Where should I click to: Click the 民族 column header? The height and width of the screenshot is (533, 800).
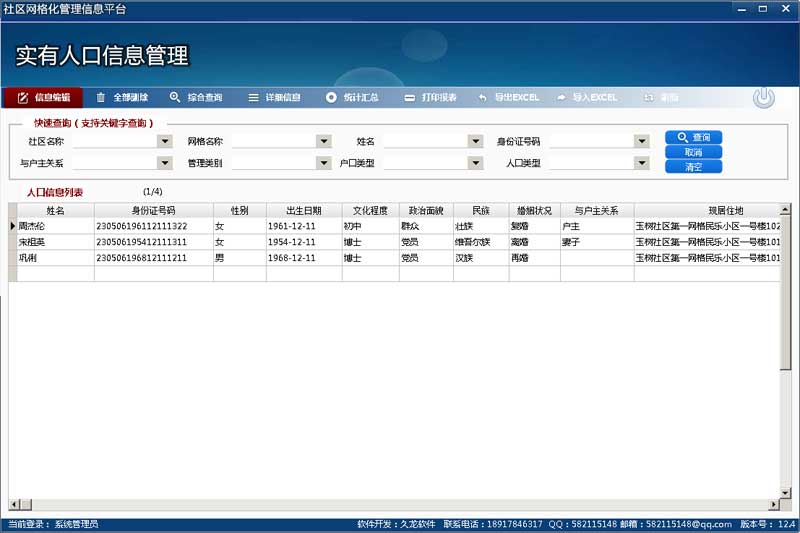click(481, 211)
